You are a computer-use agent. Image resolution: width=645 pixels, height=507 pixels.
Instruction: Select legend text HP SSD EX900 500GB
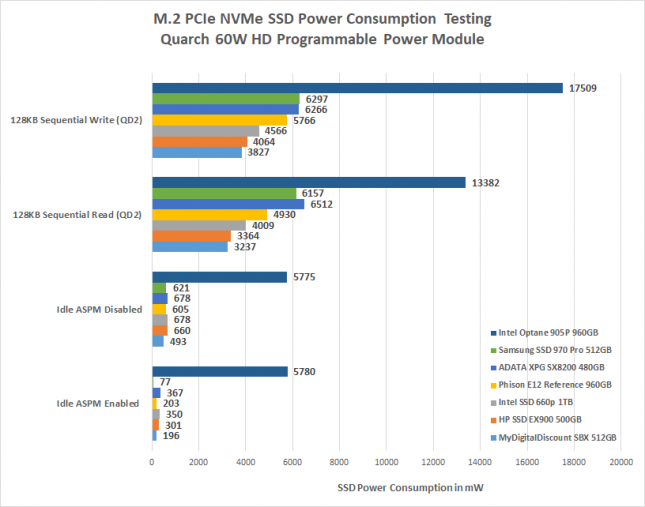[x=540, y=420]
